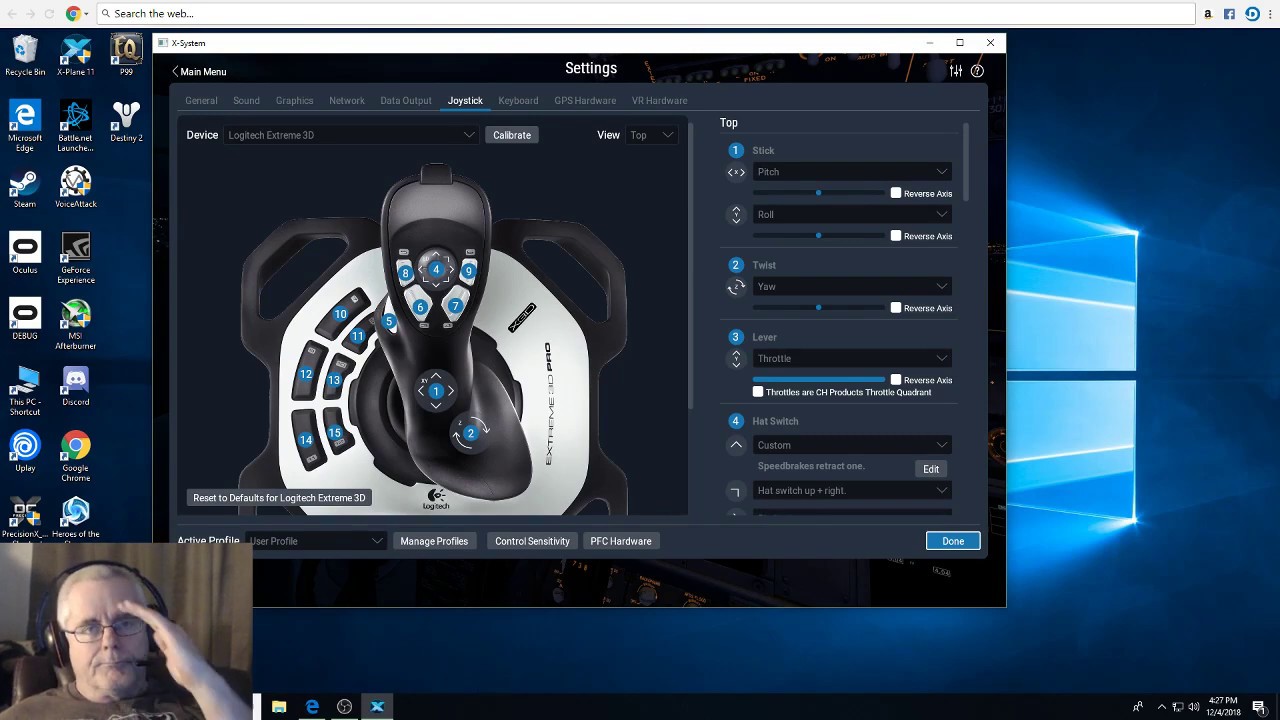Open Recycle Bin desktop icon
Viewport: 1280px width, 720px height.
pyautogui.click(x=25, y=56)
